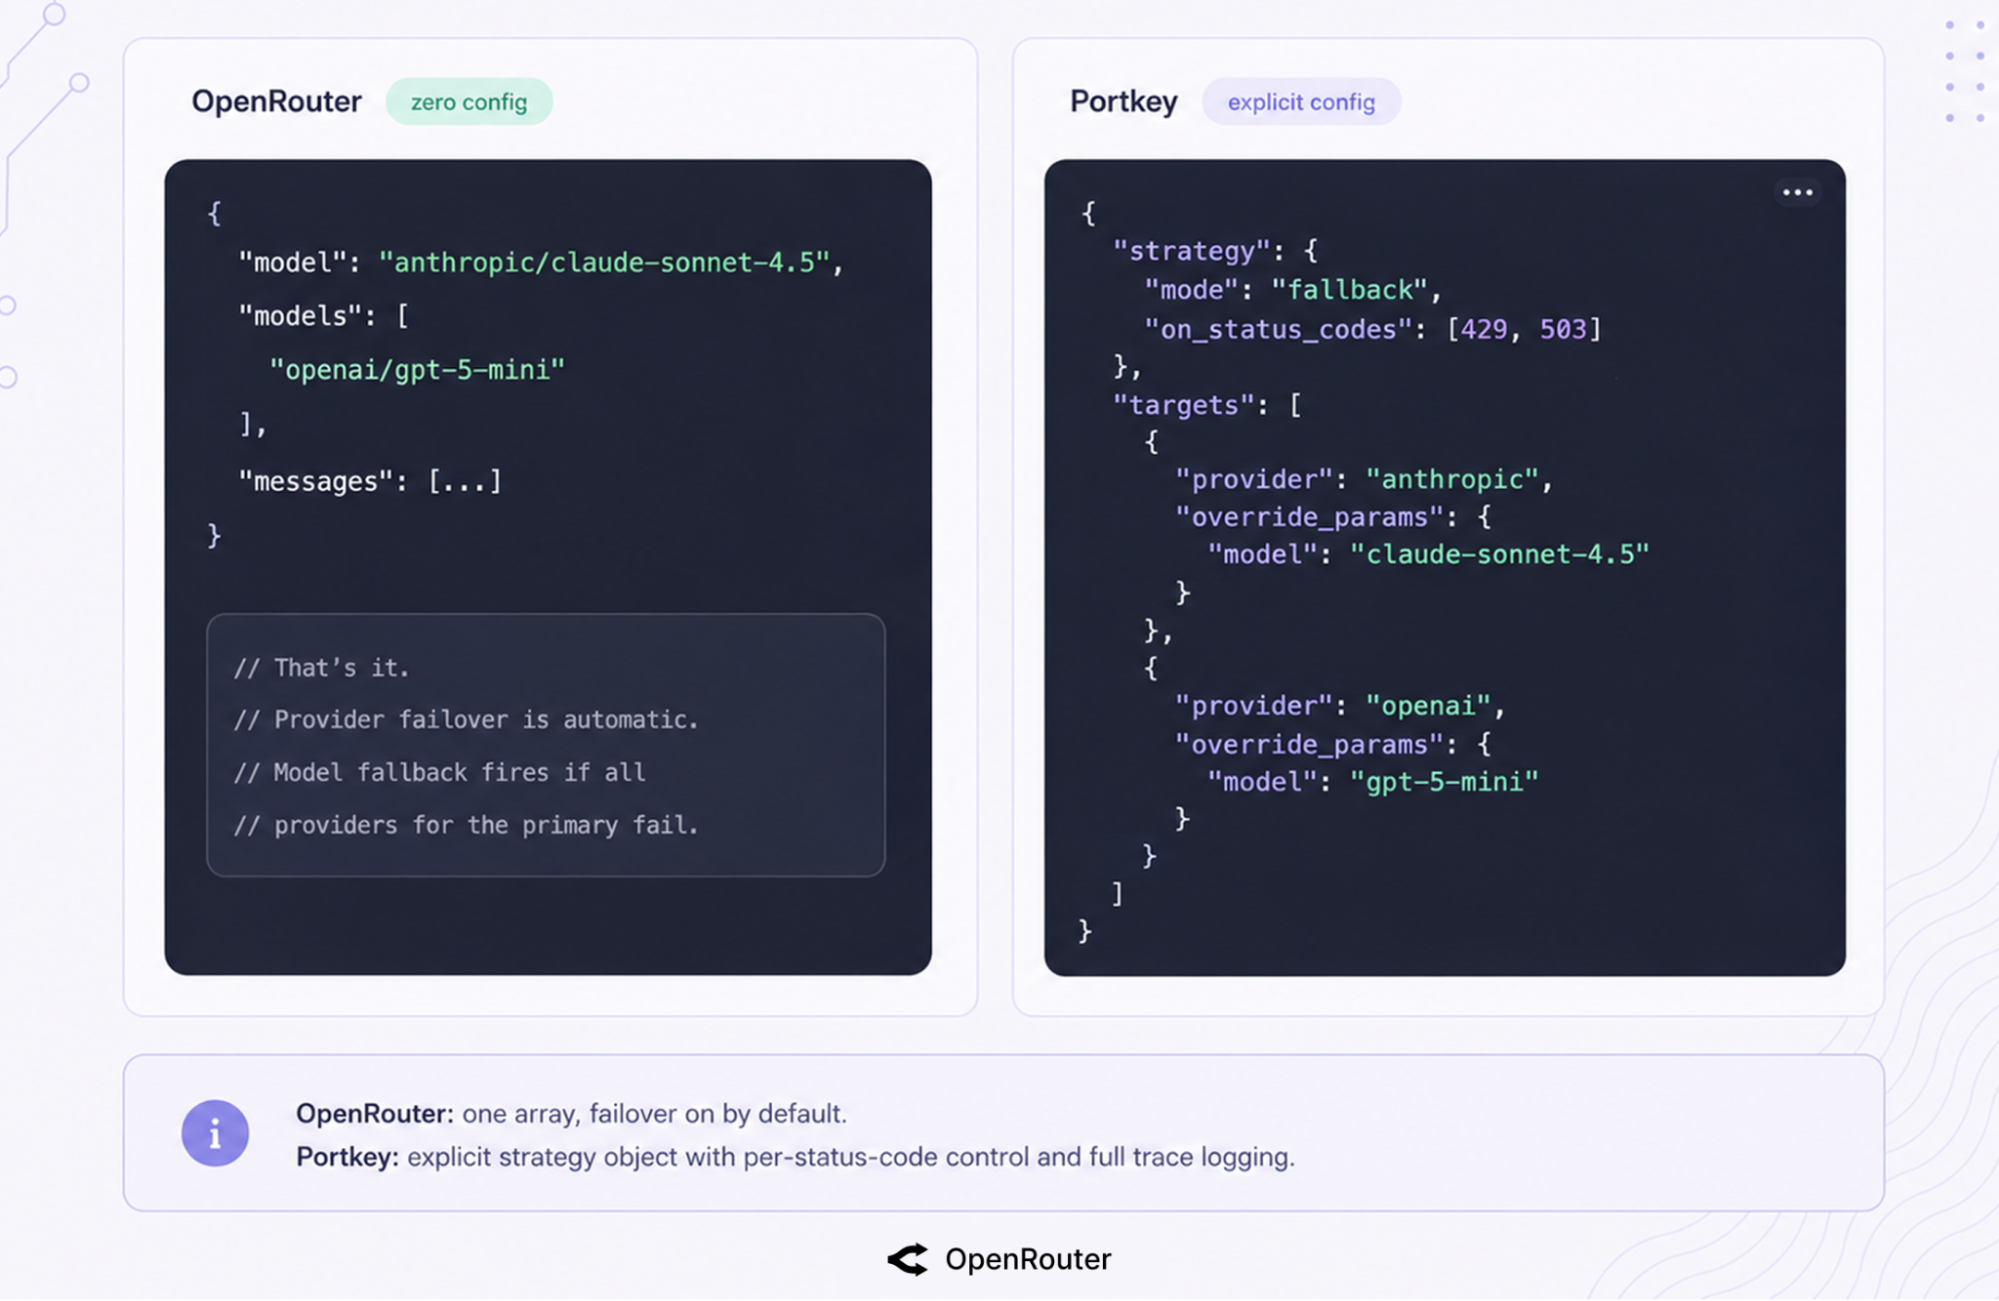This screenshot has width=1999, height=1301.
Task: Click the "provider": "anthropic" line
Action: 1364,480
